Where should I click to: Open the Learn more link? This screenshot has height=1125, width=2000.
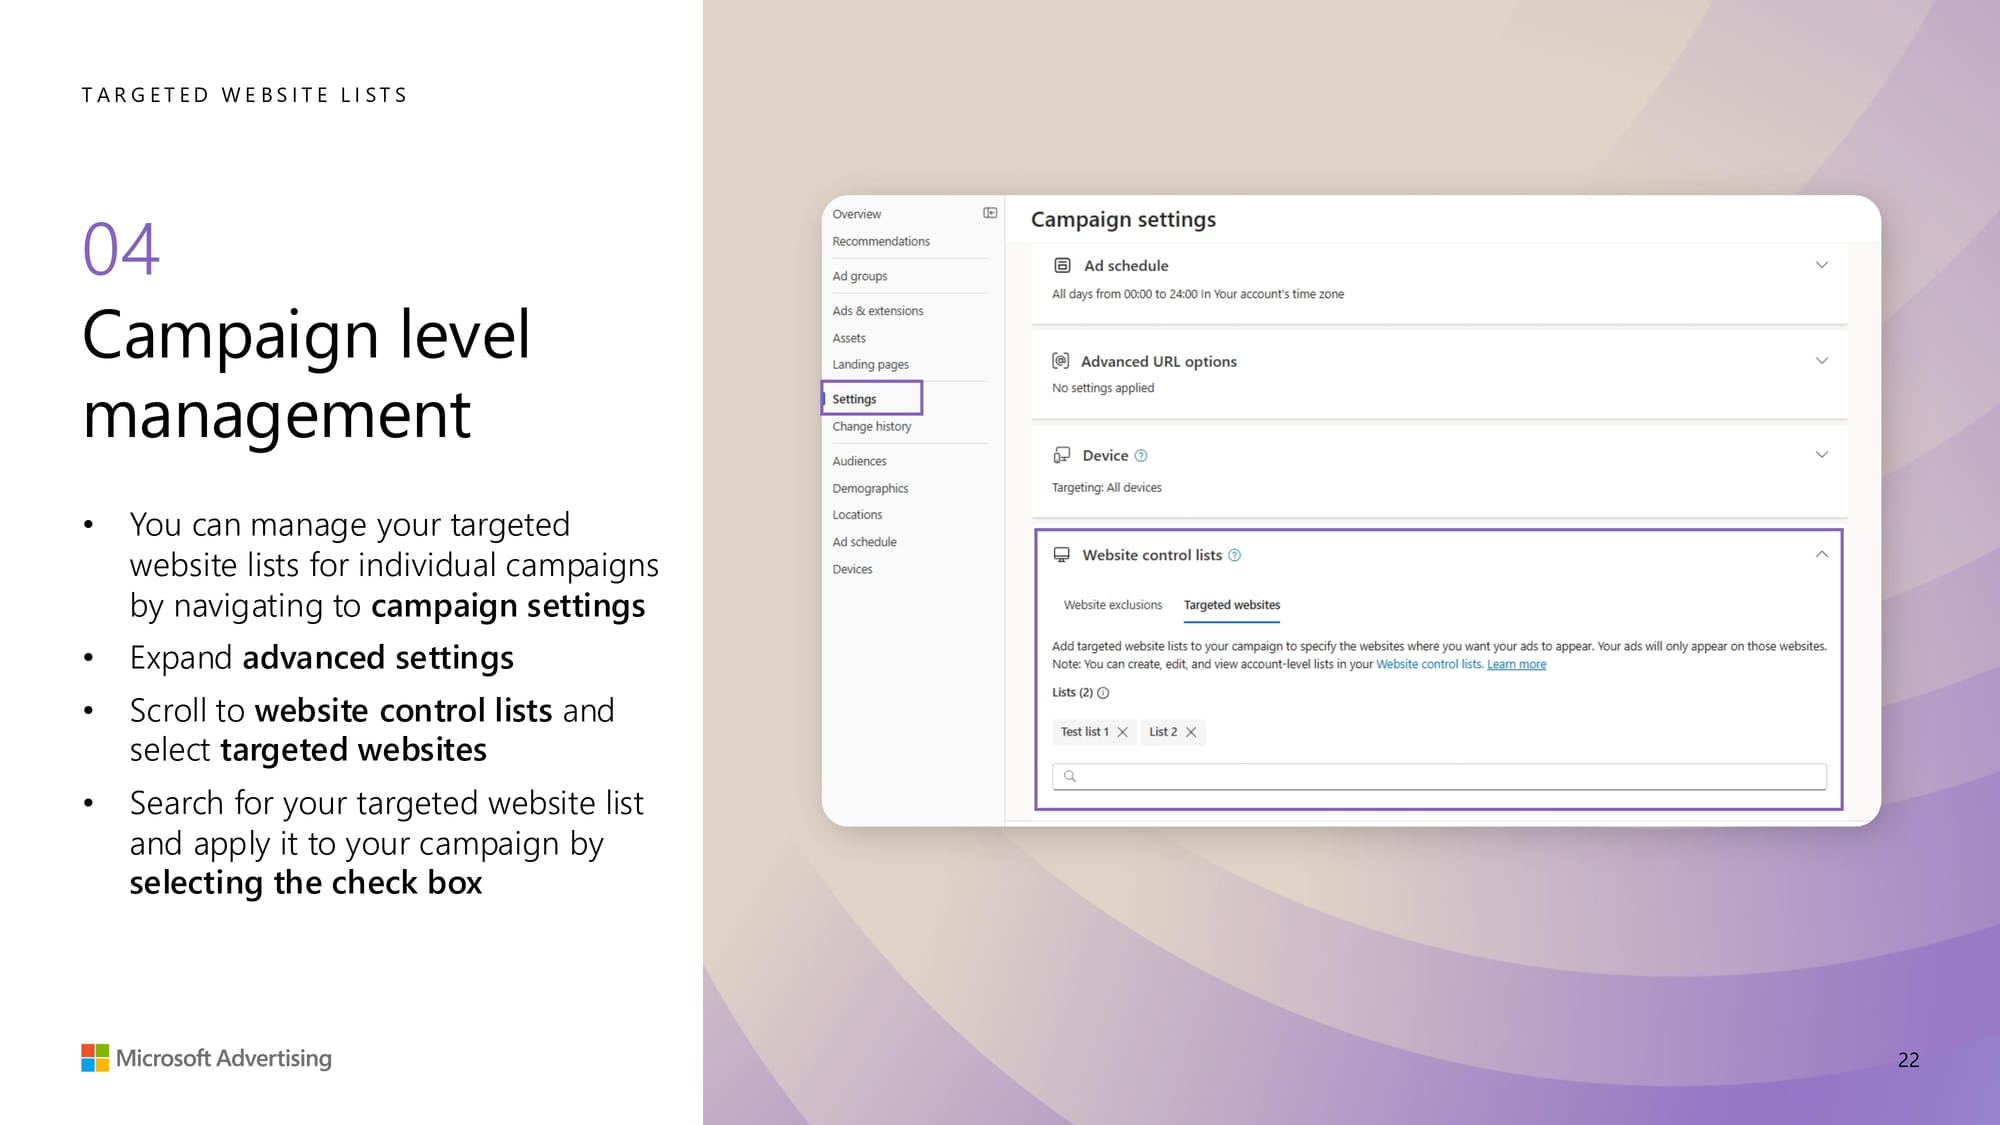(1516, 664)
